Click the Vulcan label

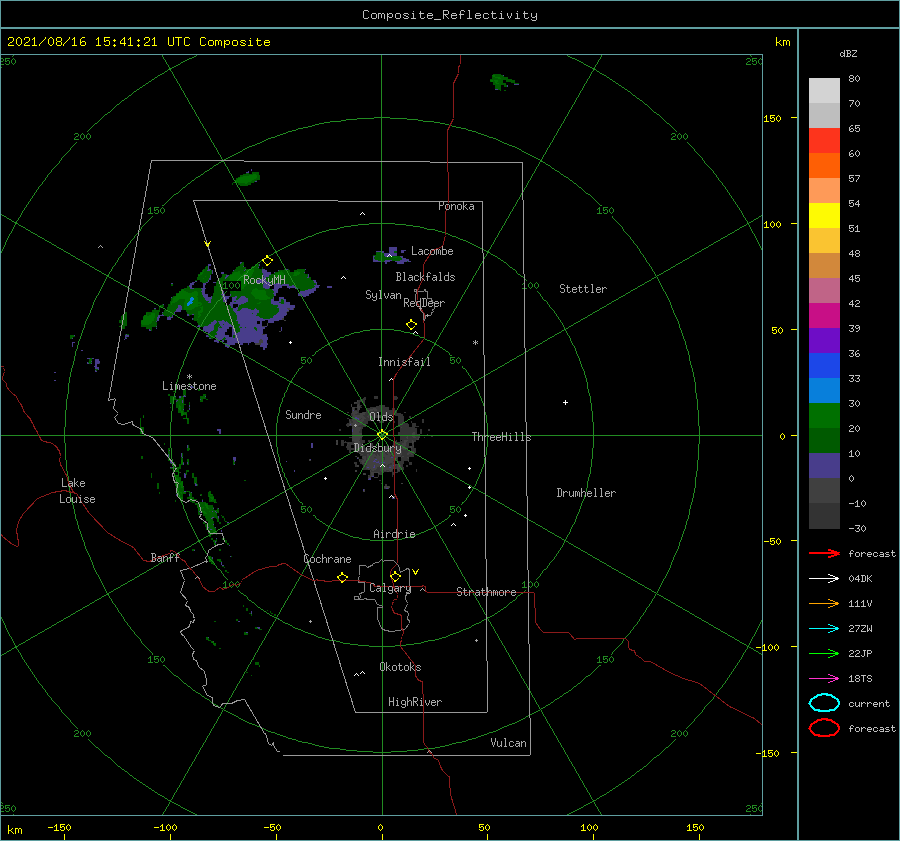point(508,743)
